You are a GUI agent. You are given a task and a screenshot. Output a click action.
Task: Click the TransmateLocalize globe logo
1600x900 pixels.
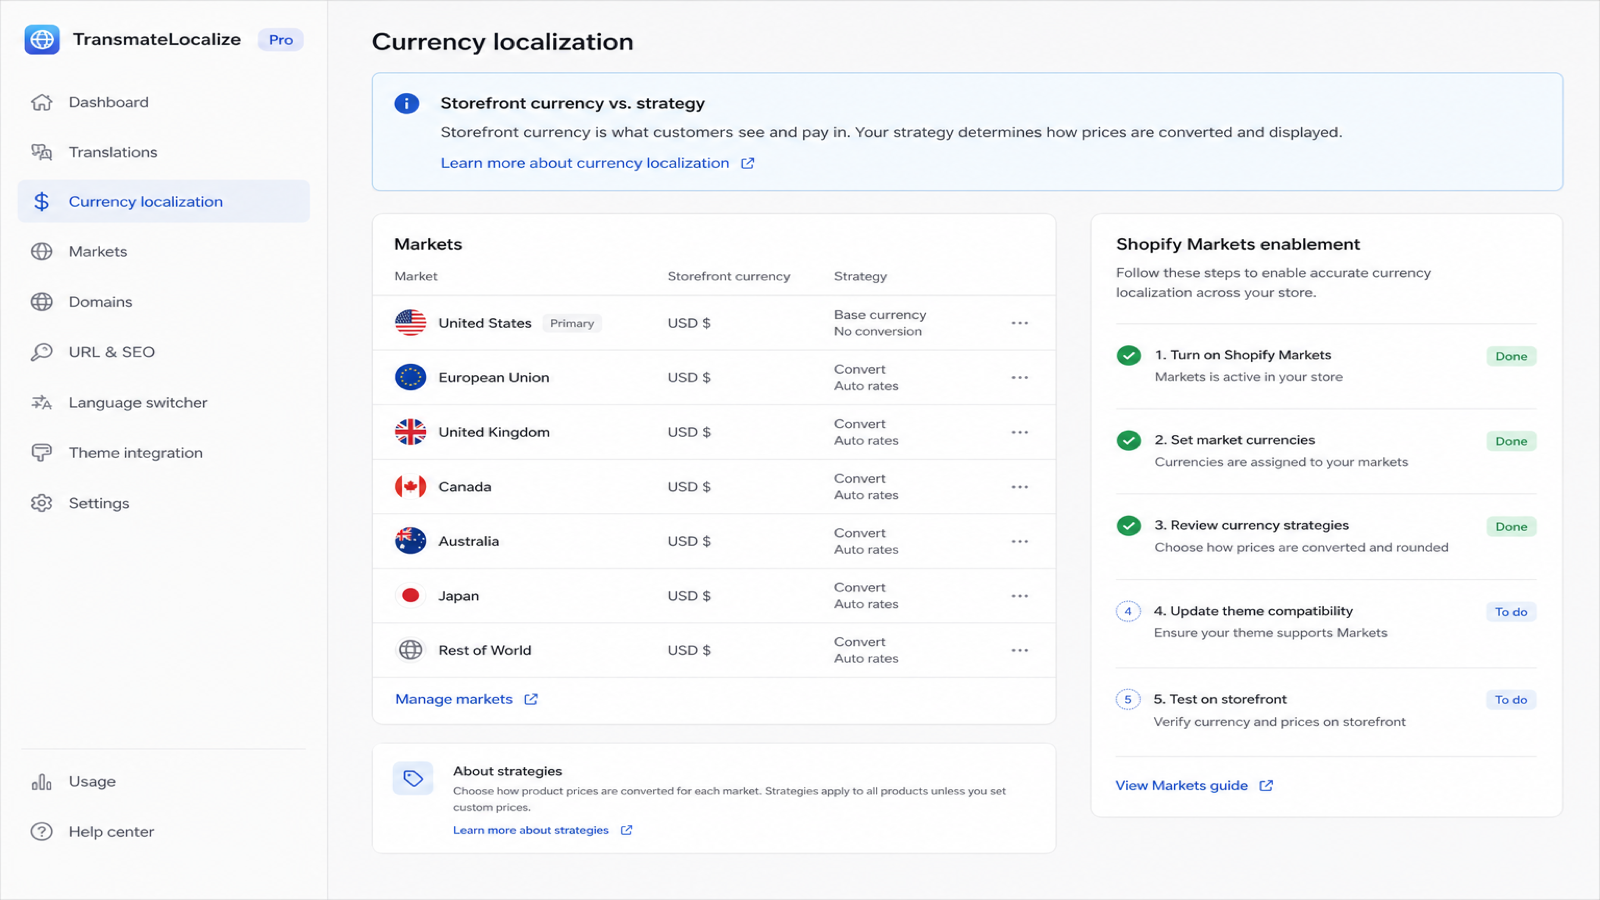coord(42,40)
